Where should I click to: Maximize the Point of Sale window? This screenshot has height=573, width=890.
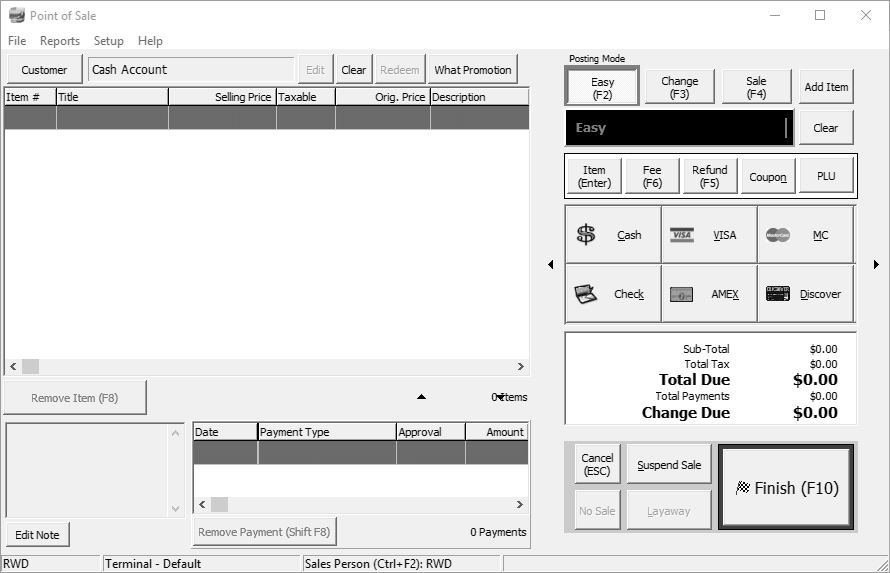(820, 15)
